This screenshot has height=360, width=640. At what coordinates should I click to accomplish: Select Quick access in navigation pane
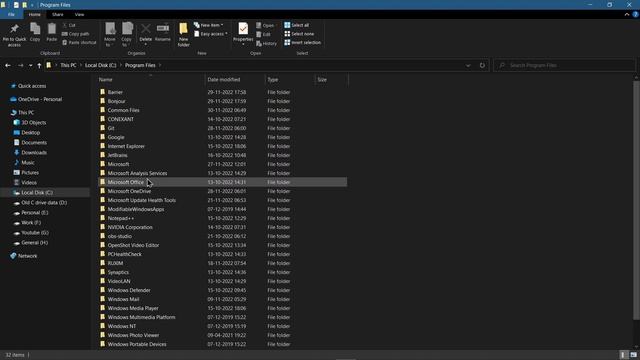click(x=32, y=86)
